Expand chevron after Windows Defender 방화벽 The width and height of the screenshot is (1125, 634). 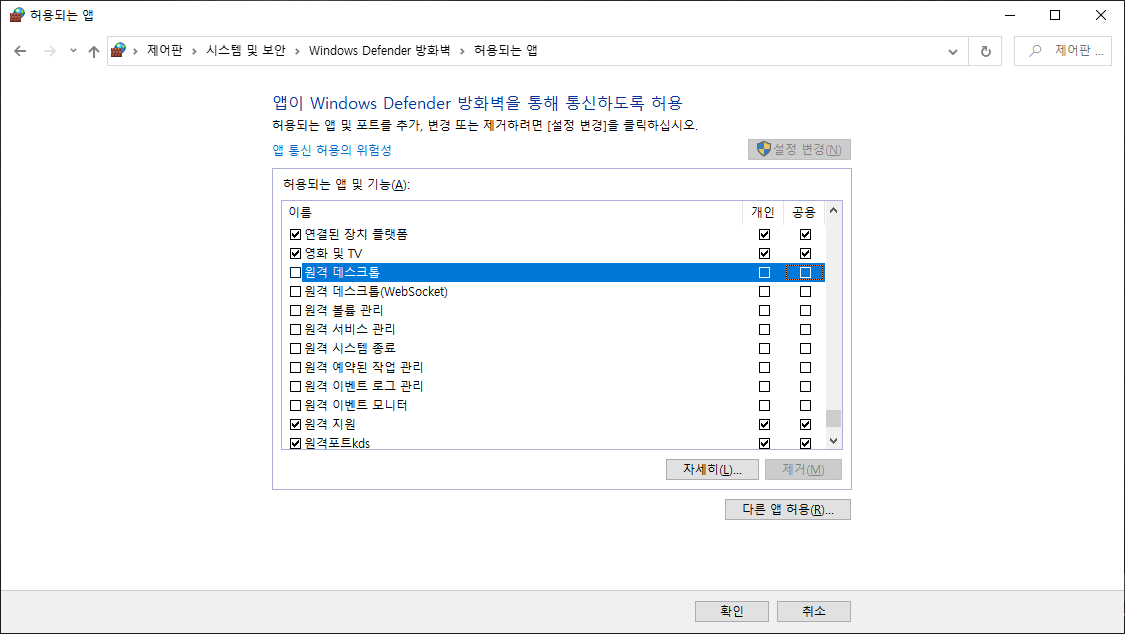[462, 51]
